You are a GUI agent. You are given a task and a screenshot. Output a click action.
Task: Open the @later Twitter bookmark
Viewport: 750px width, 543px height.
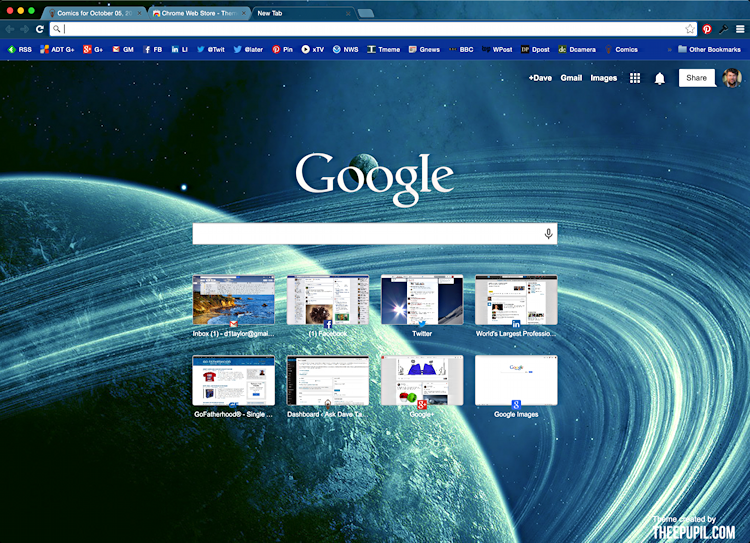[x=248, y=49]
